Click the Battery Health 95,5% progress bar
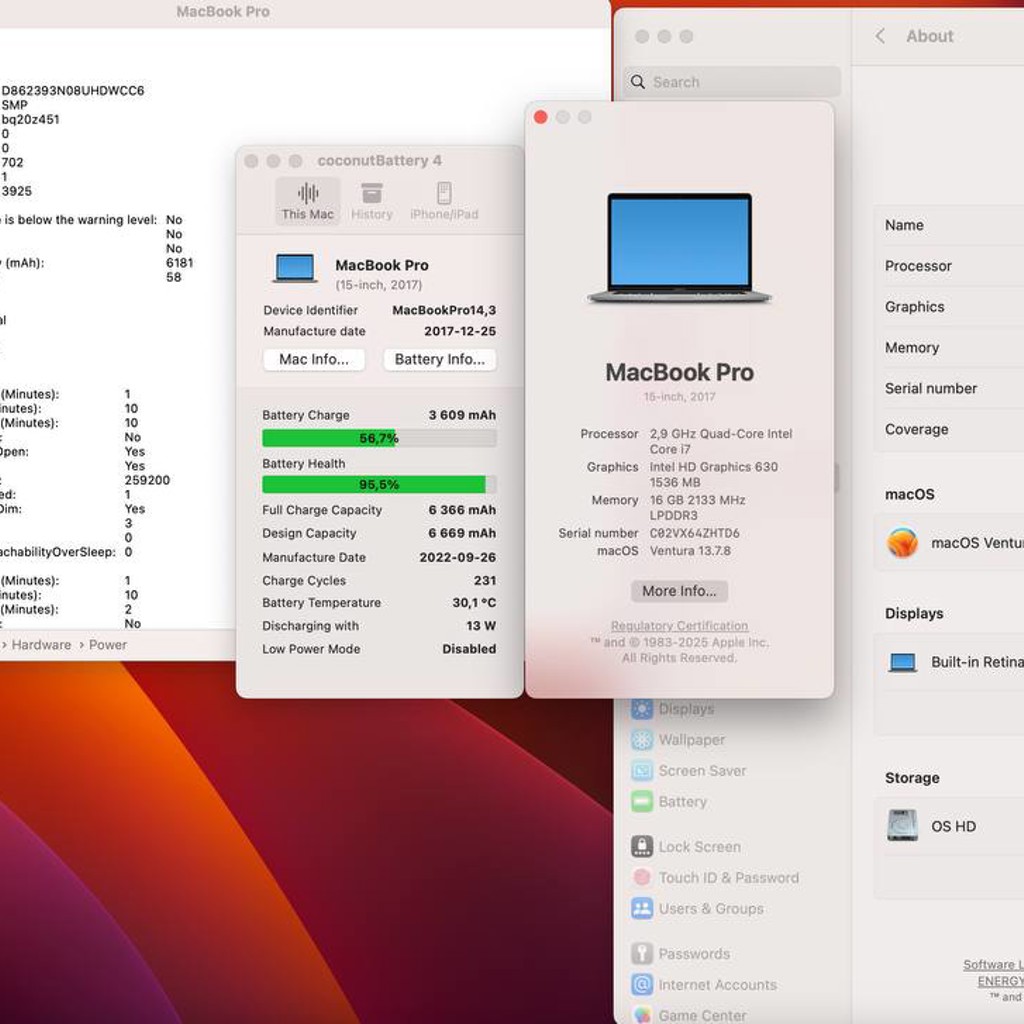Viewport: 1024px width, 1024px height. 379,485
